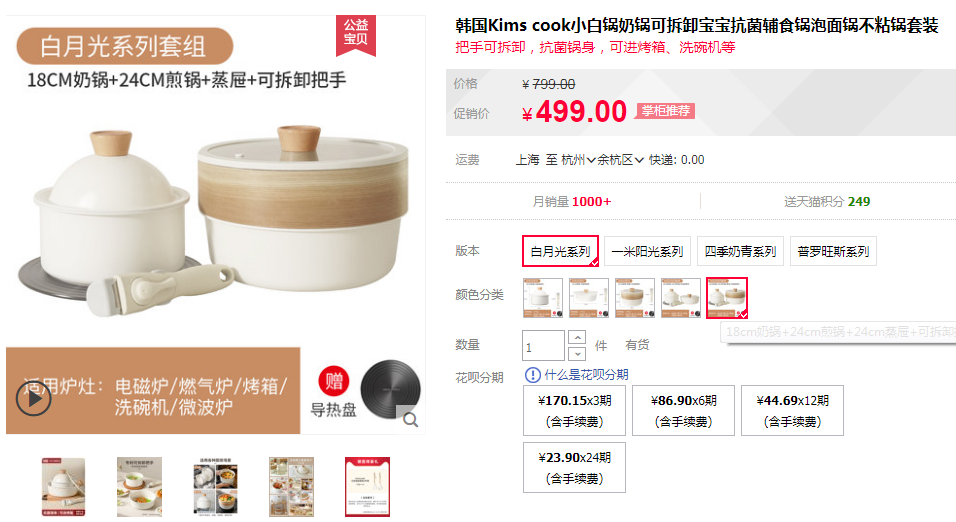Play the product video

(34, 399)
